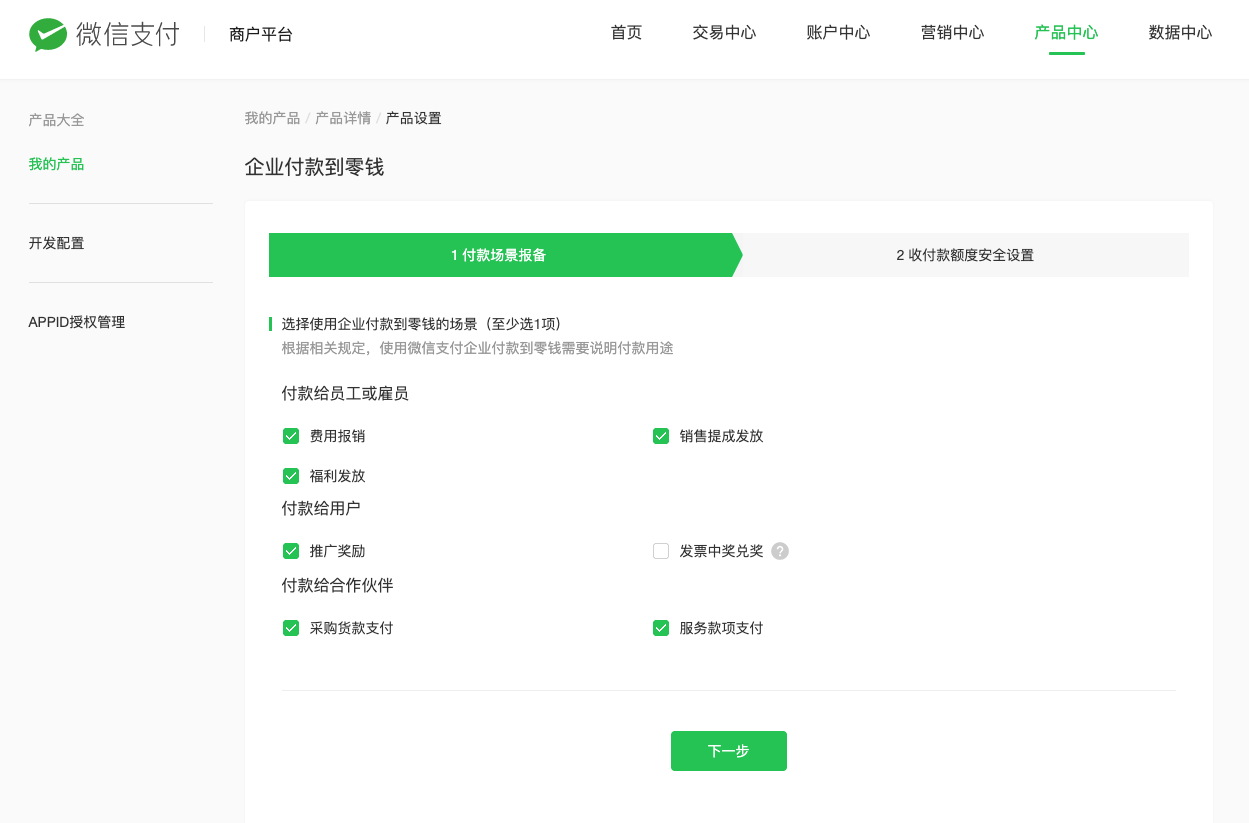The width and height of the screenshot is (1249, 823).
Task: Click the 下一步 button
Action: 729,751
